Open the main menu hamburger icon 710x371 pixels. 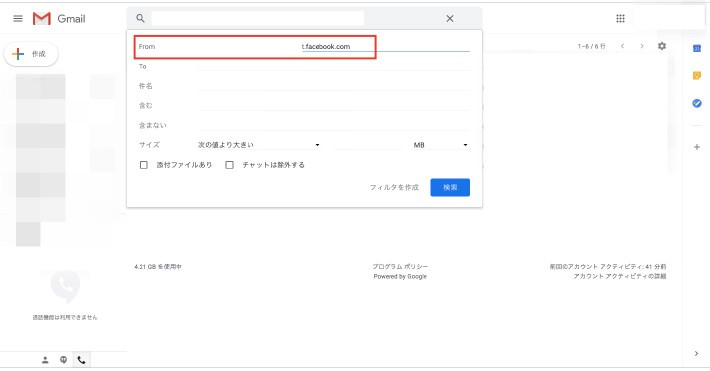[x=18, y=19]
